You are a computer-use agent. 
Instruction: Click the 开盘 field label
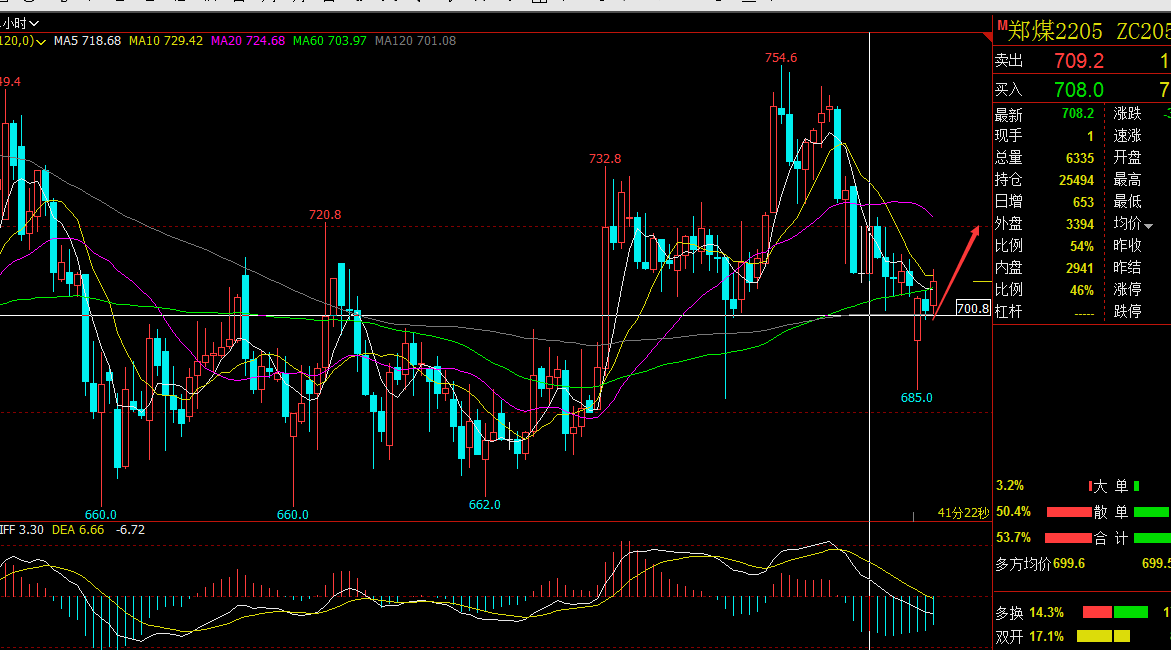pos(1128,158)
